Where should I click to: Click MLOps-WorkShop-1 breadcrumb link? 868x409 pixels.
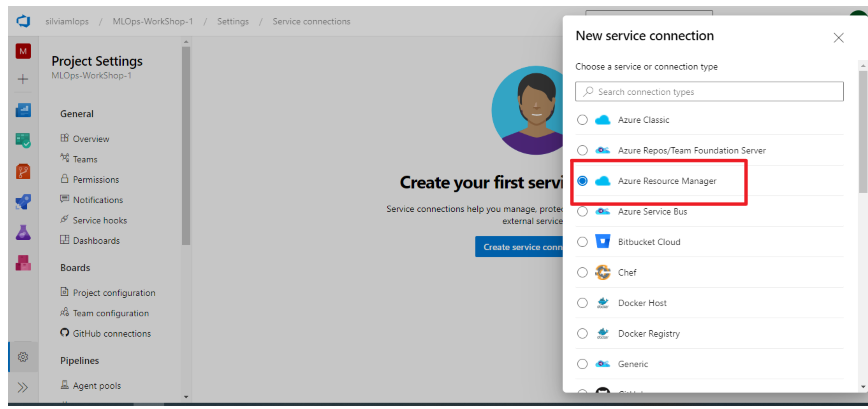(153, 22)
